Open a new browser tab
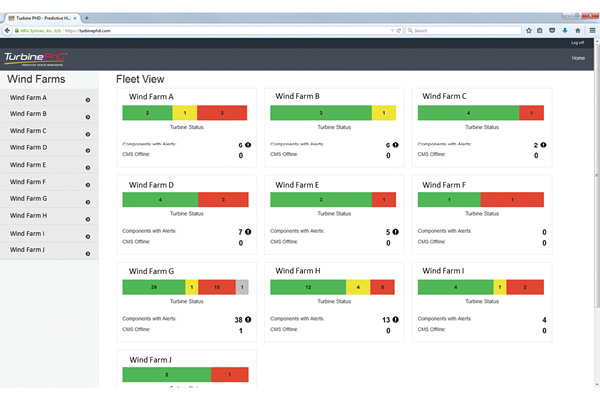This screenshot has width=600, height=400. tap(87, 18)
